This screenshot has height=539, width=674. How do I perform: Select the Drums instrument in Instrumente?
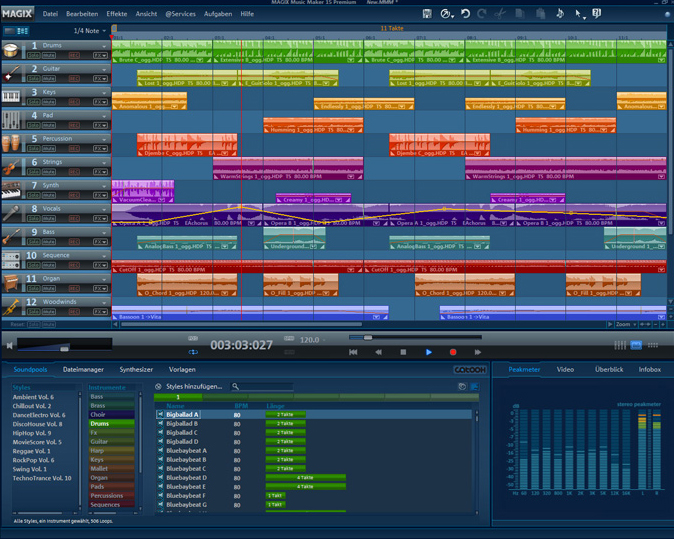(111, 424)
